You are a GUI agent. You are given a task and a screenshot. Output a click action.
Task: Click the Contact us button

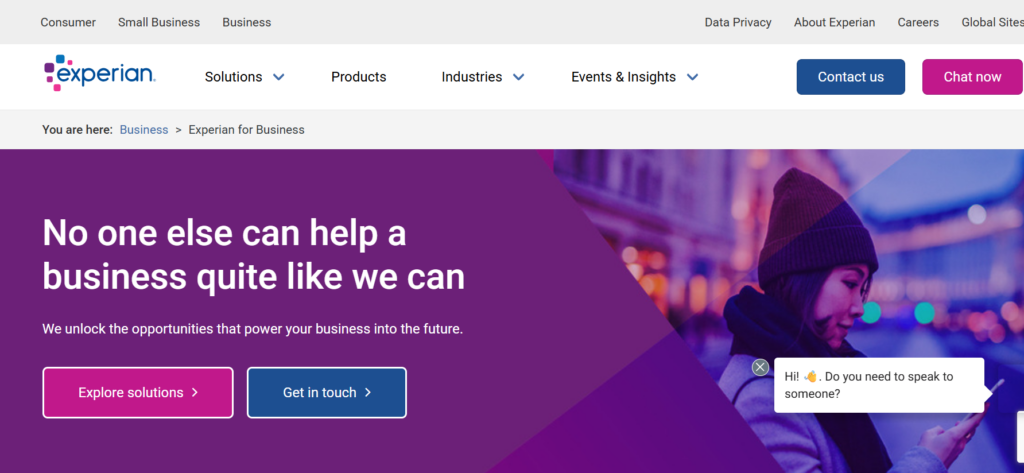[x=850, y=77]
